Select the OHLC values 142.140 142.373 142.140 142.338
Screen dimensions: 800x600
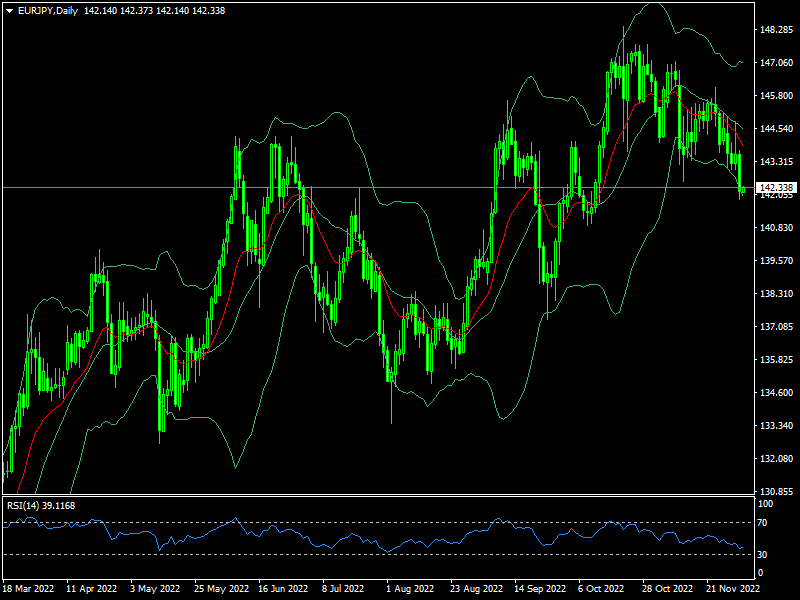pos(155,11)
